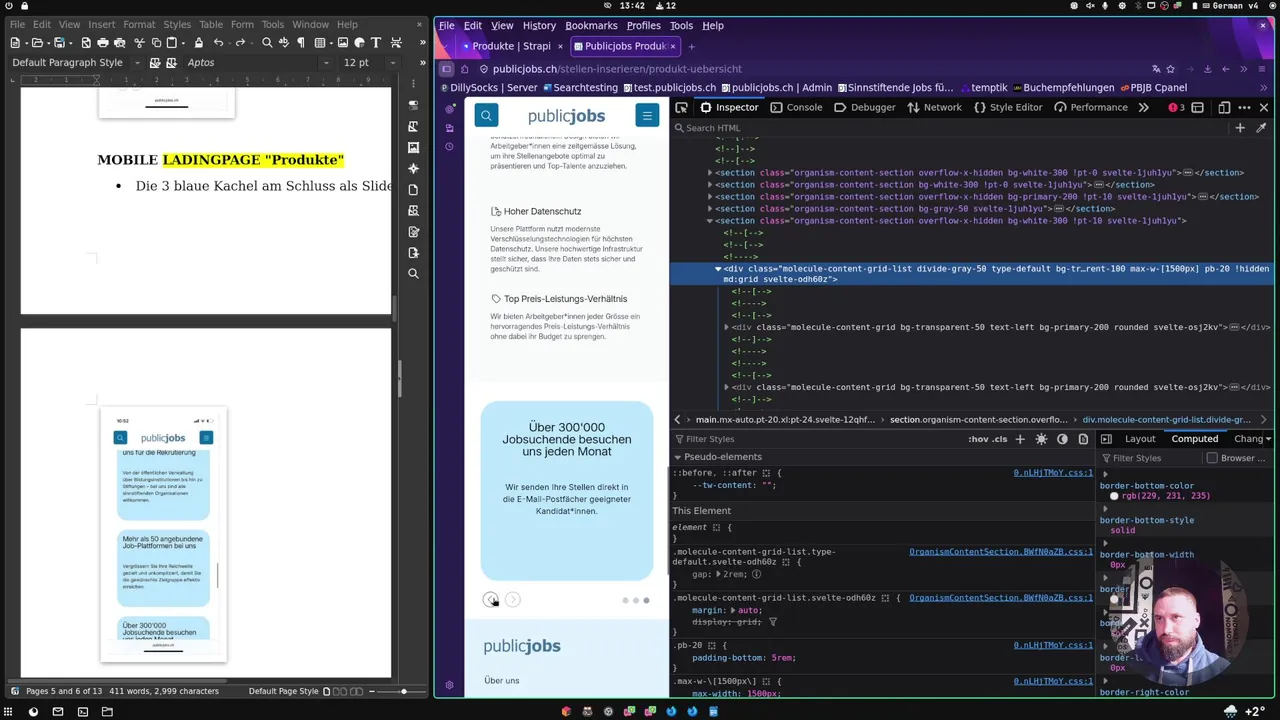The width and height of the screenshot is (1280, 720).
Task: Enable the Browser Styles checkbox
Action: (x=1212, y=458)
